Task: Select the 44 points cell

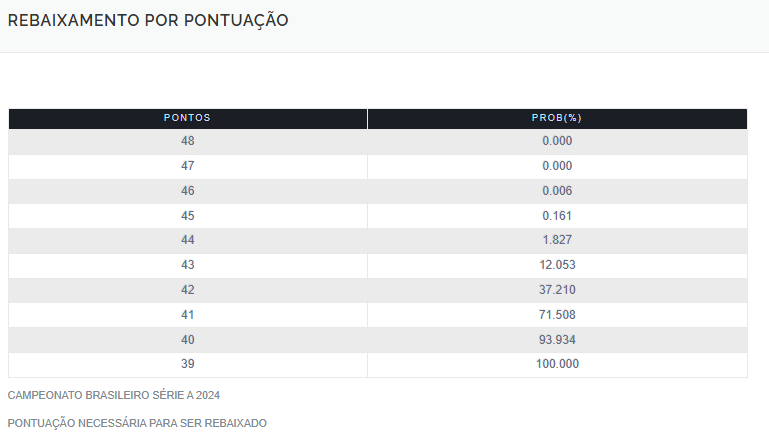Action: [x=187, y=240]
